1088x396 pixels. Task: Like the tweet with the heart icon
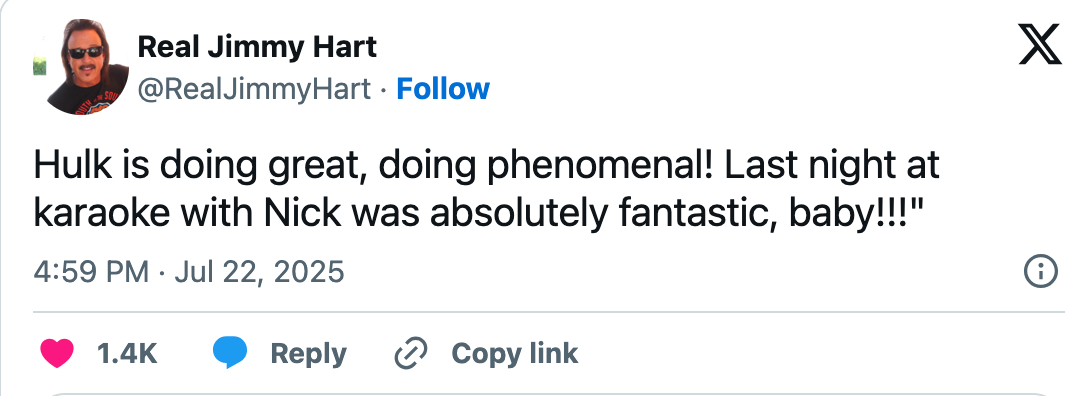57,353
